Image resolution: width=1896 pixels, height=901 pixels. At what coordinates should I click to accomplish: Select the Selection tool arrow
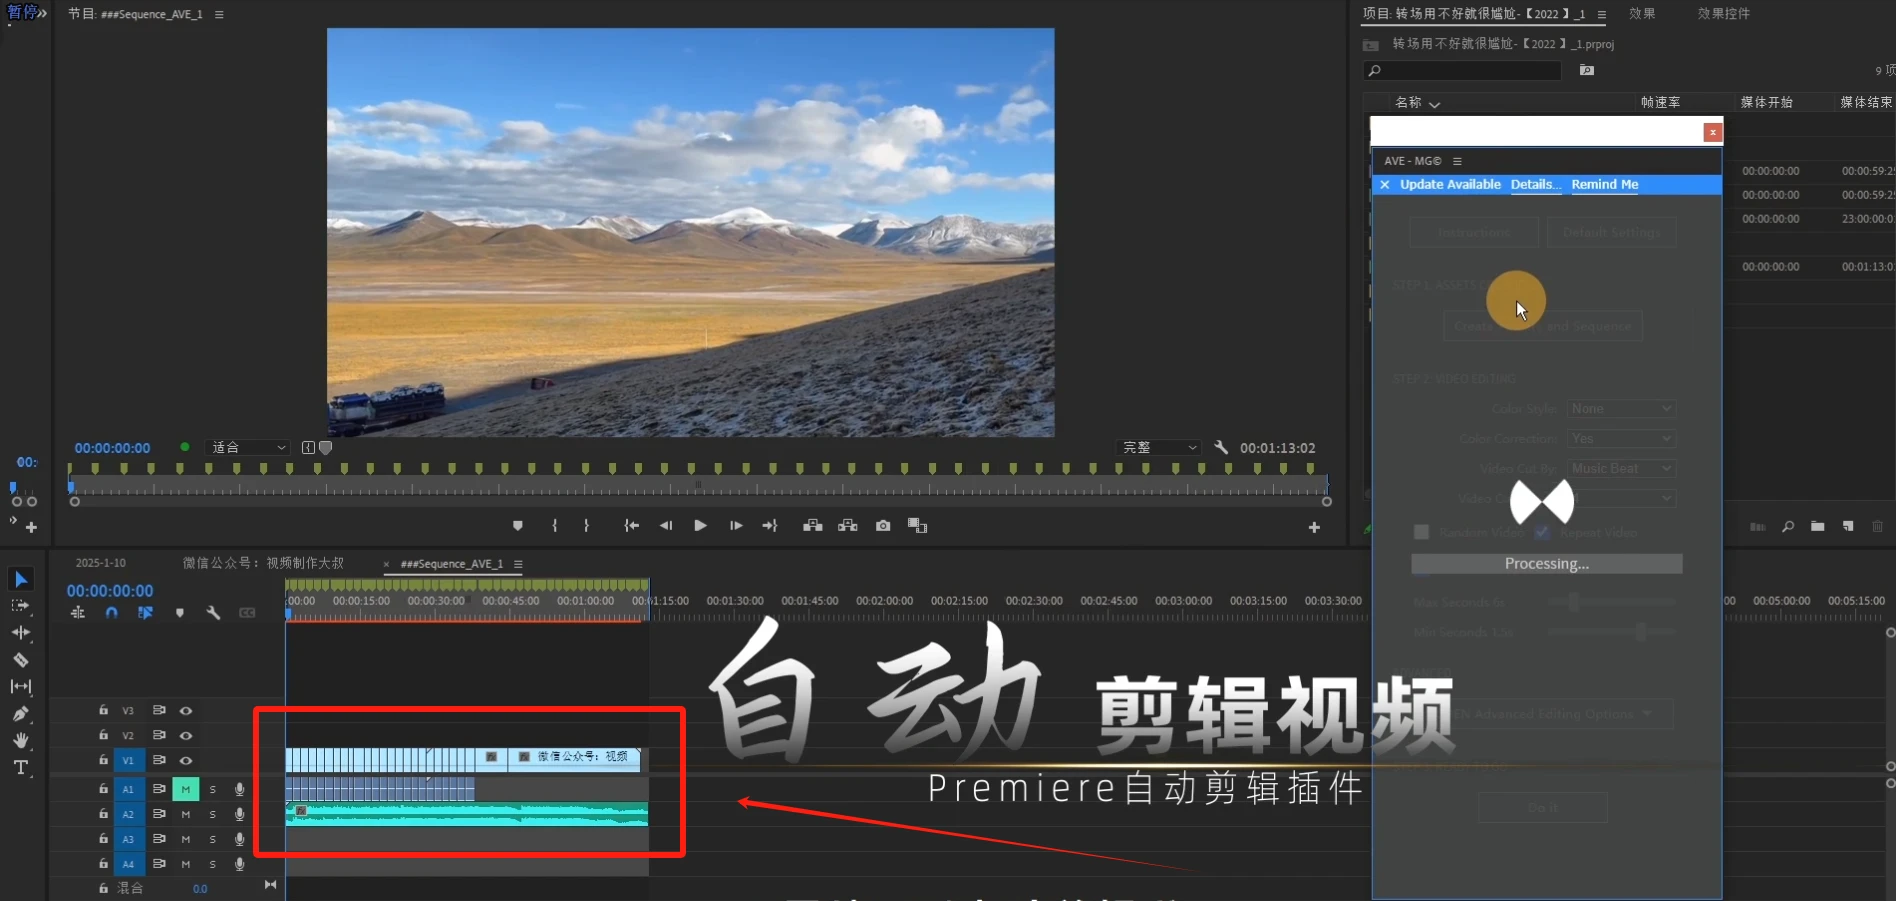(x=21, y=579)
